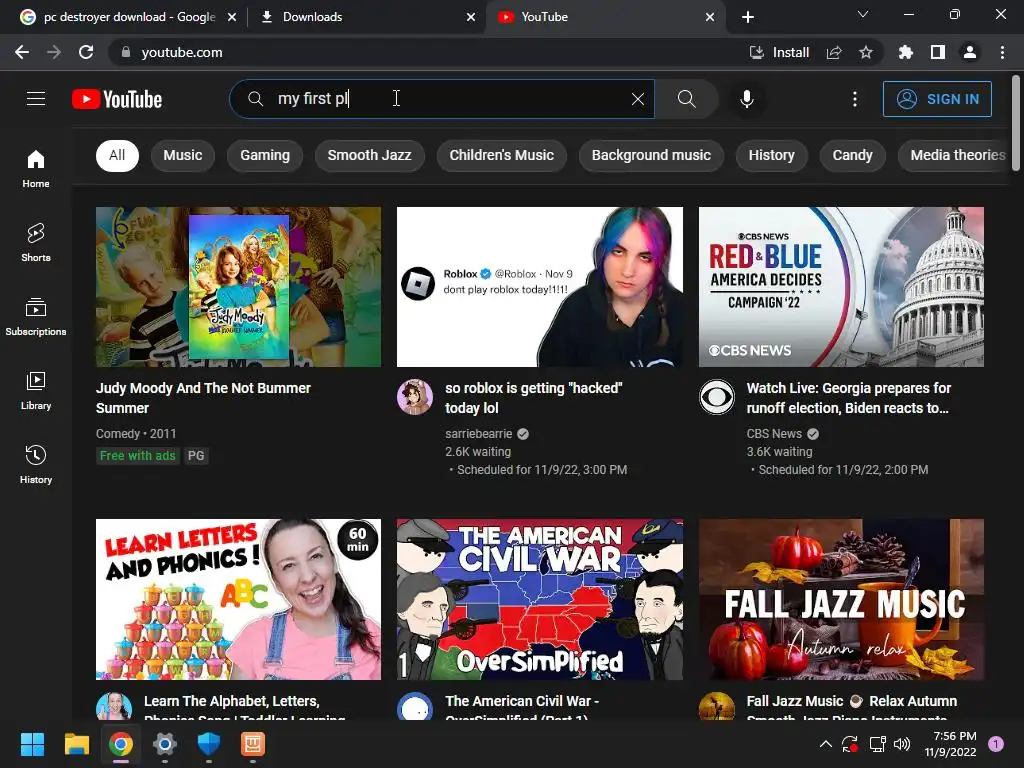Click the magnifier search button
Image resolution: width=1024 pixels, height=768 pixels.
tap(686, 99)
